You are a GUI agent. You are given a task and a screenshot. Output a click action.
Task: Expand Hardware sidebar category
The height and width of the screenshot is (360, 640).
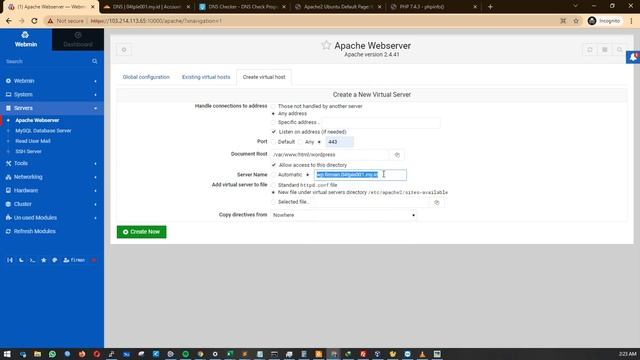click(x=52, y=190)
